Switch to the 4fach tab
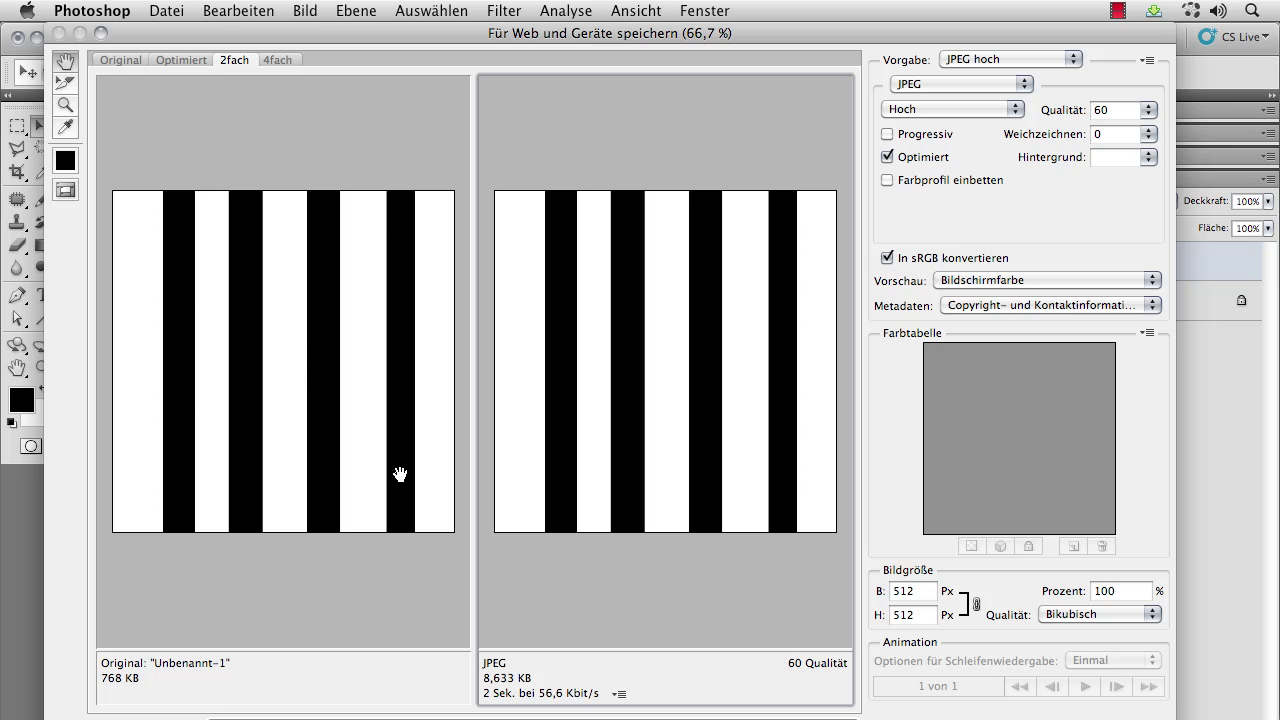 (x=278, y=60)
